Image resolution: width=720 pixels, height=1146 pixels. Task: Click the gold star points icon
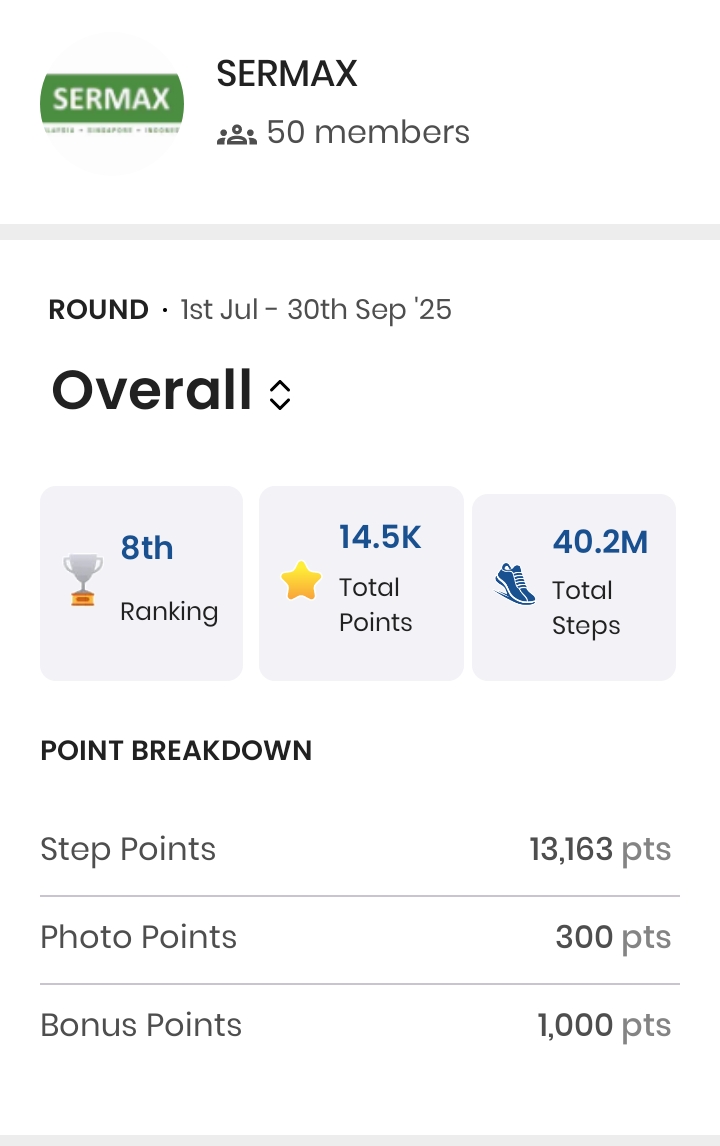[x=301, y=580]
